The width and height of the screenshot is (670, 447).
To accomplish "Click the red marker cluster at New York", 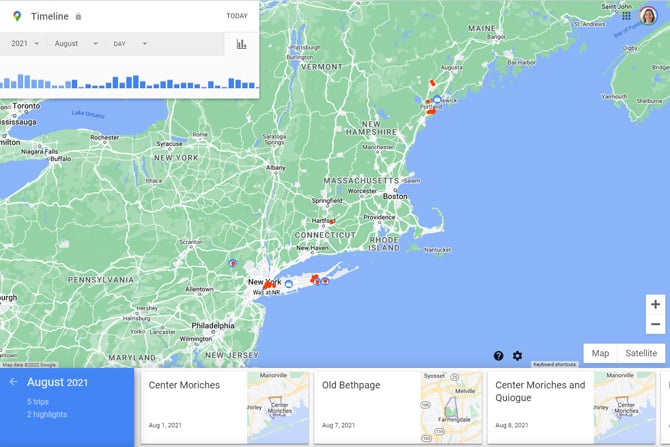I will tap(268, 285).
